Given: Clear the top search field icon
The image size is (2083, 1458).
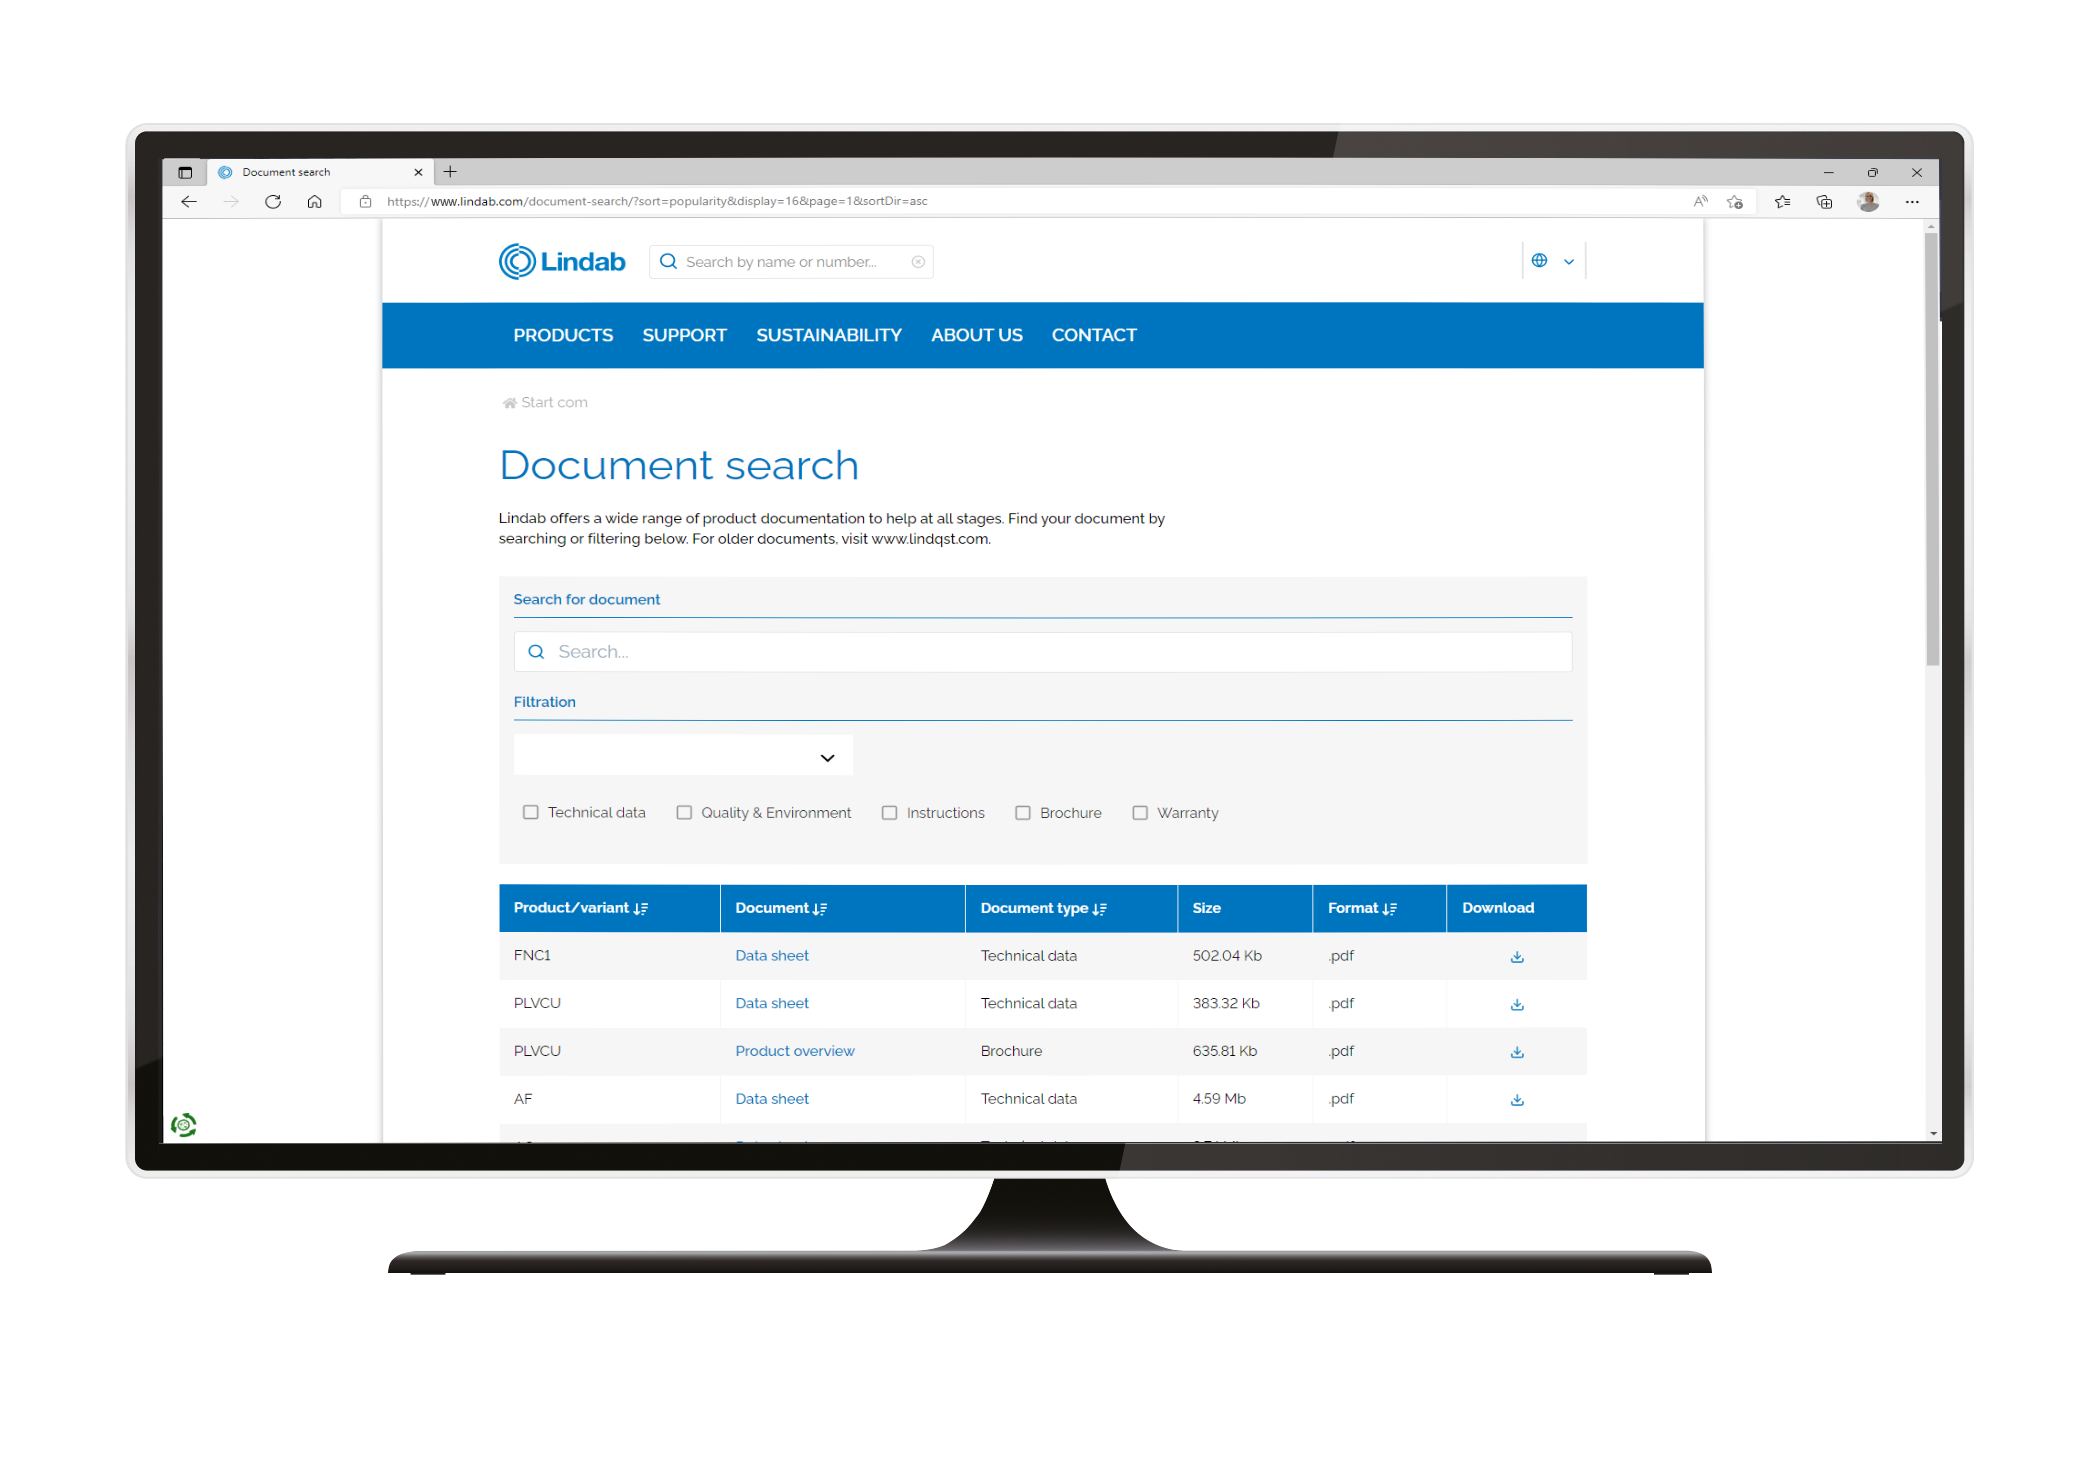Looking at the screenshot, I should [917, 262].
